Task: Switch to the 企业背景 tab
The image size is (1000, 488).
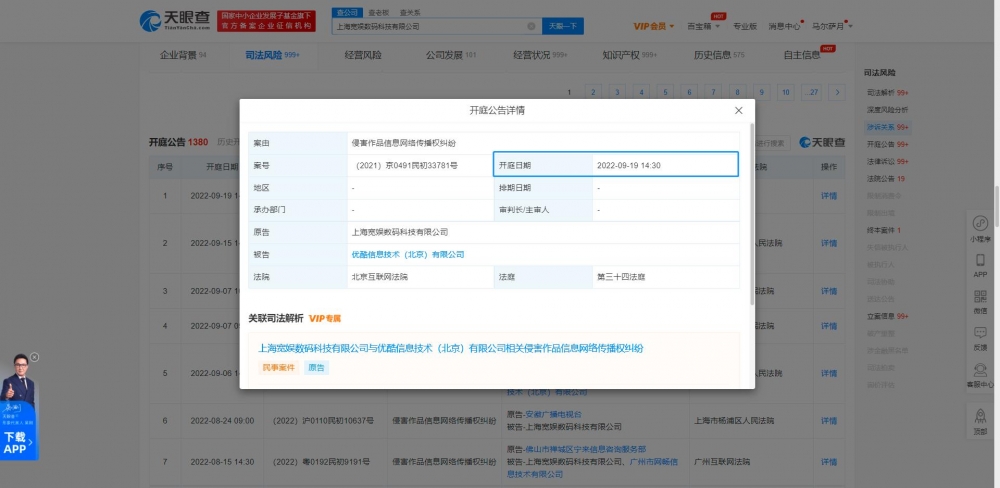Action: [183, 55]
